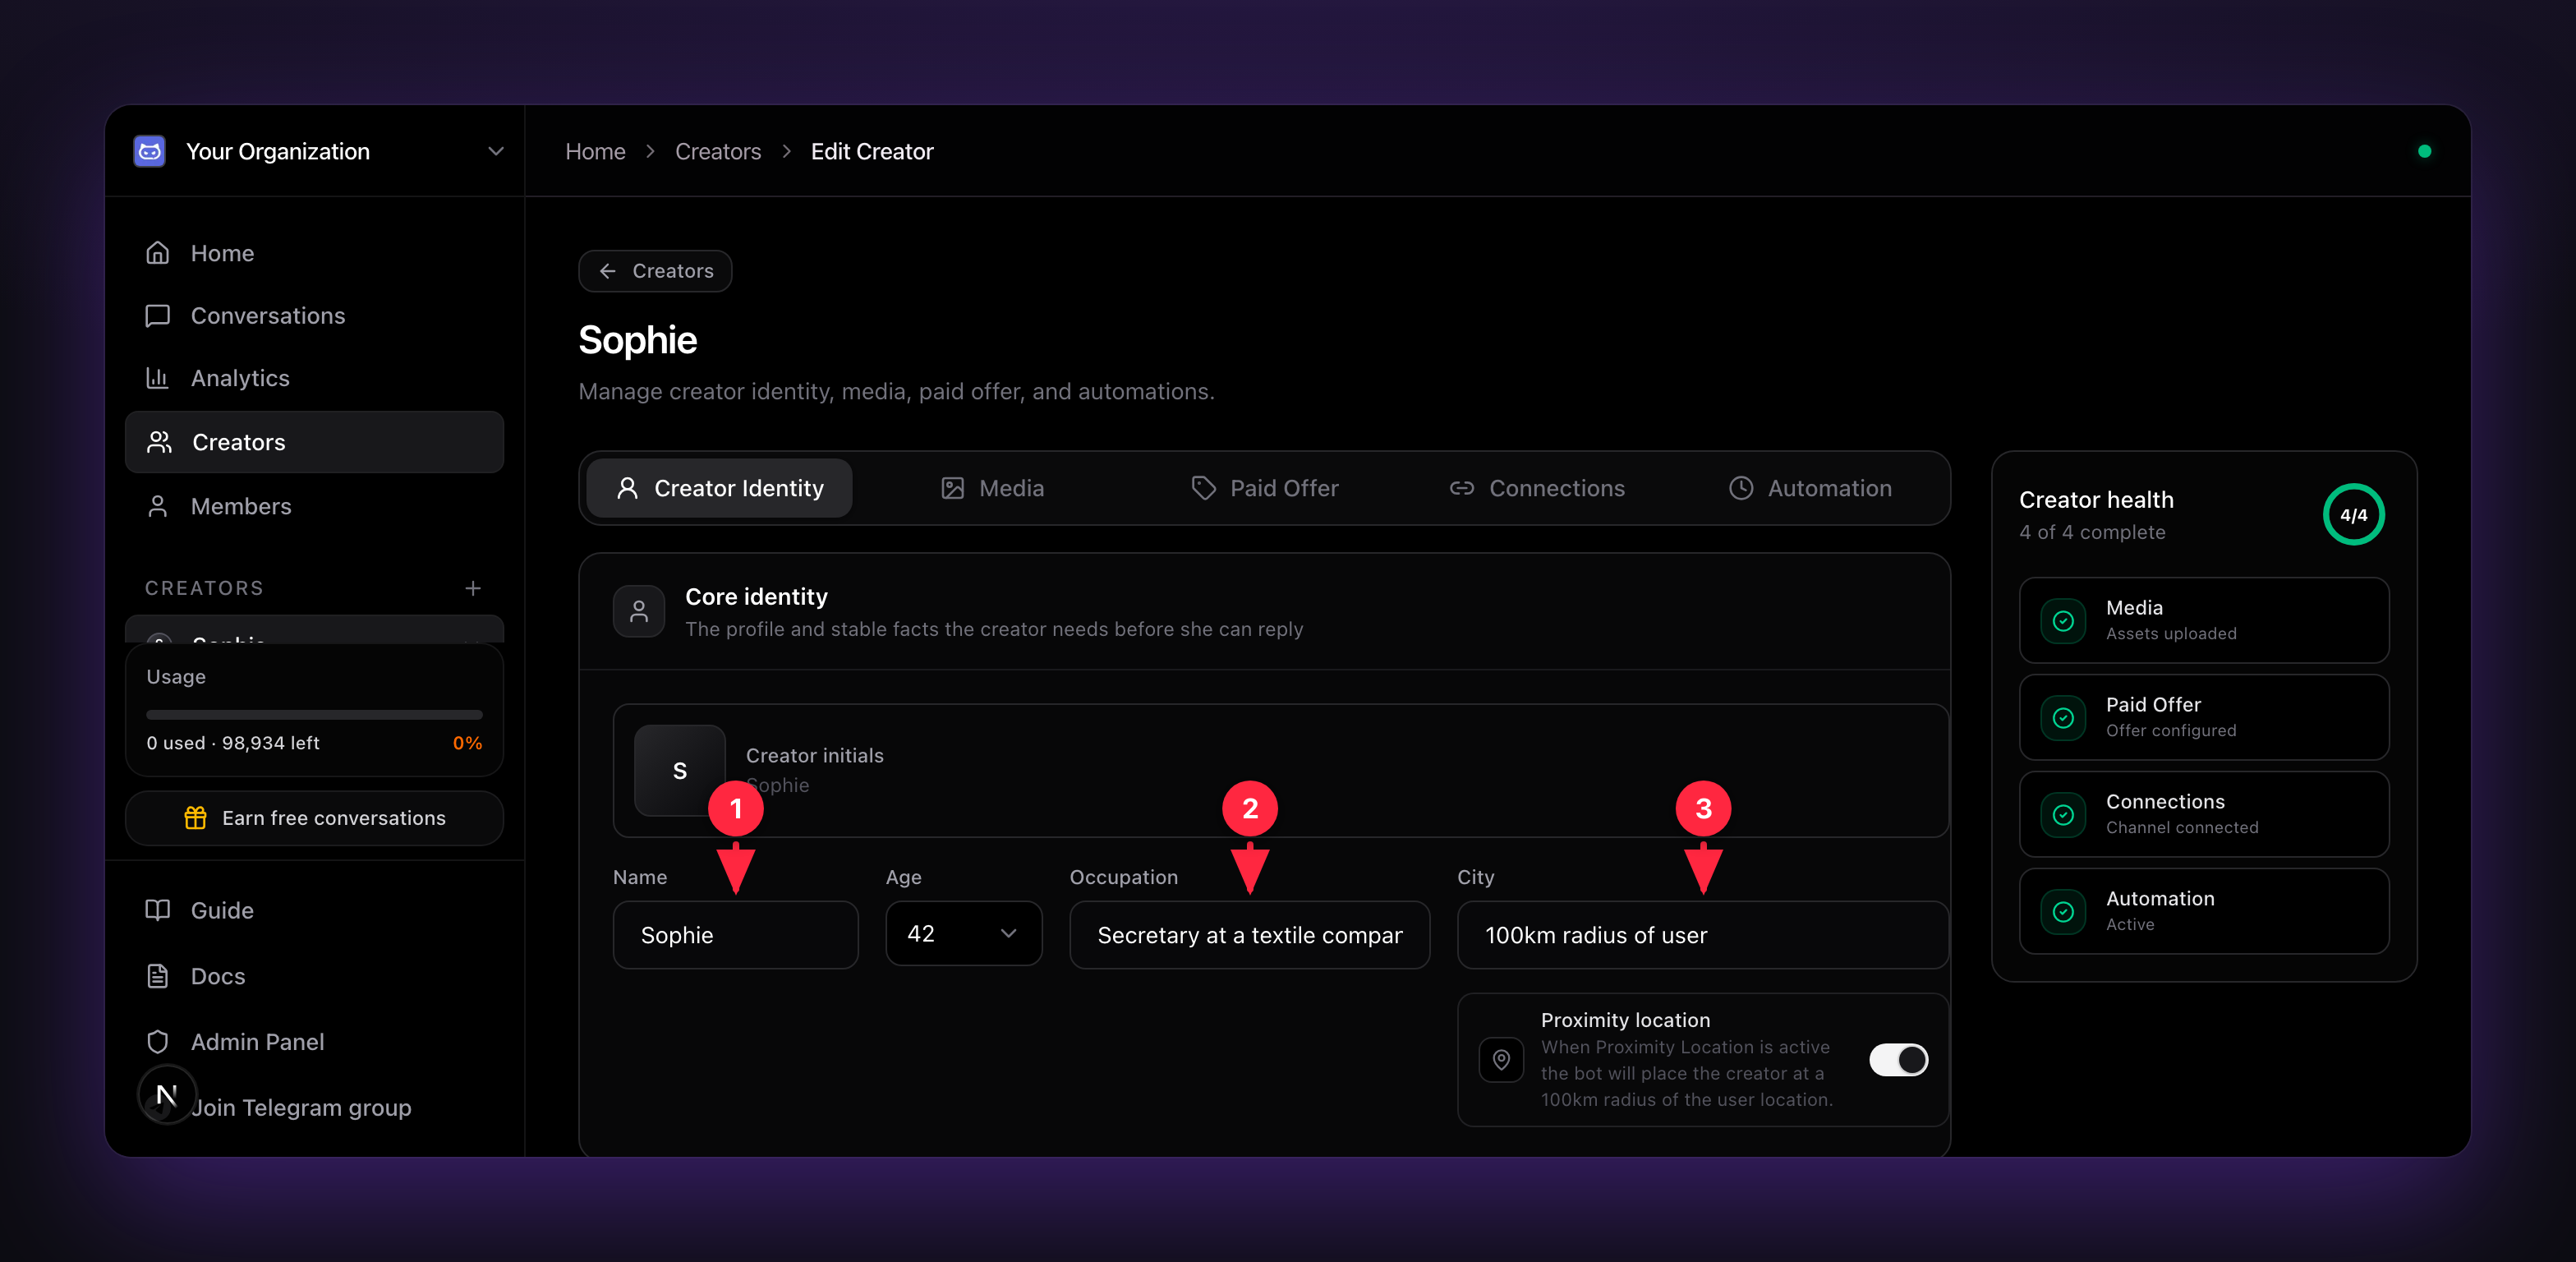2576x1262 pixels.
Task: Click the Core identity person icon
Action: (639, 611)
